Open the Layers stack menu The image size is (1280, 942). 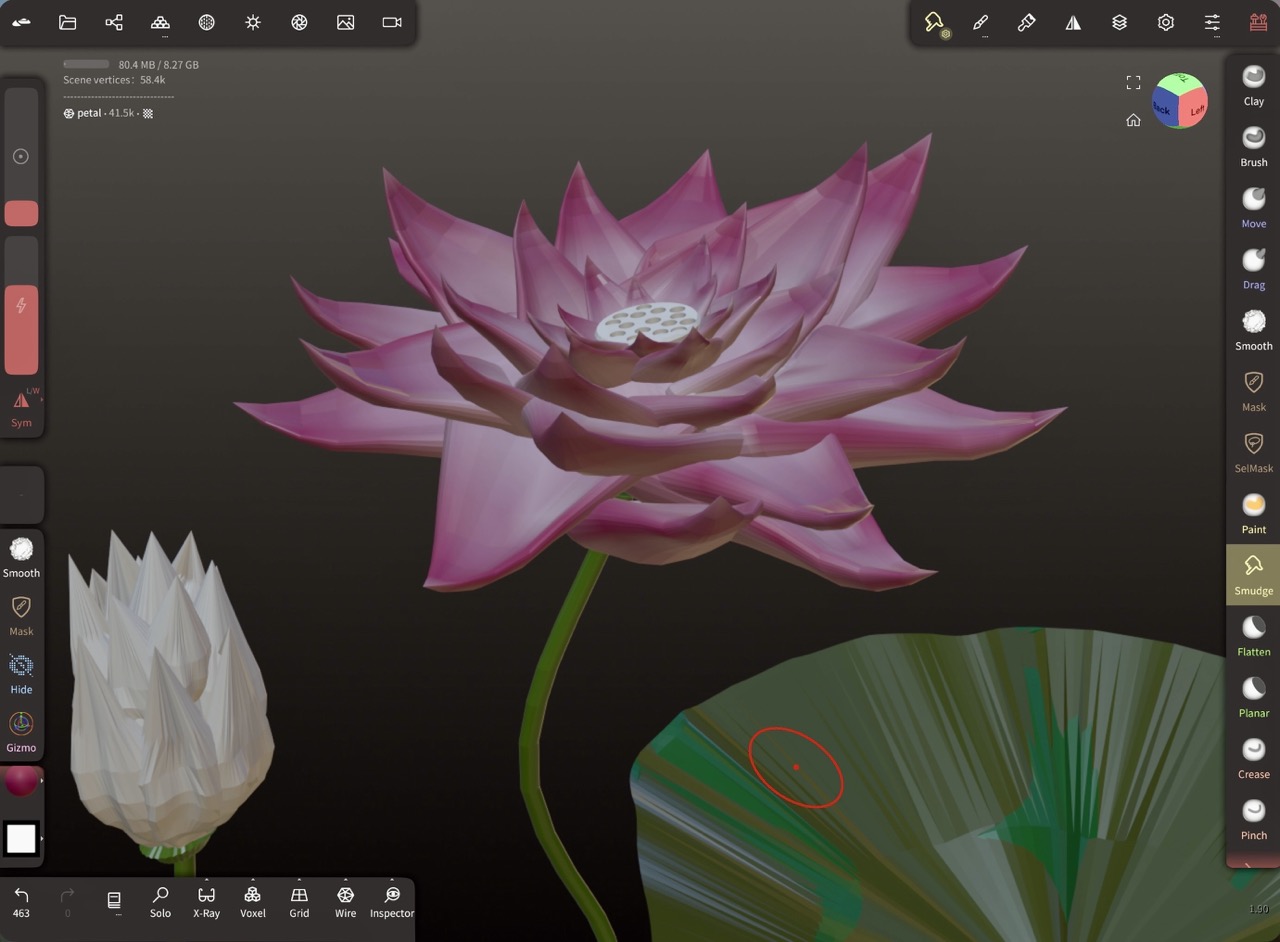pyautogui.click(x=1119, y=22)
